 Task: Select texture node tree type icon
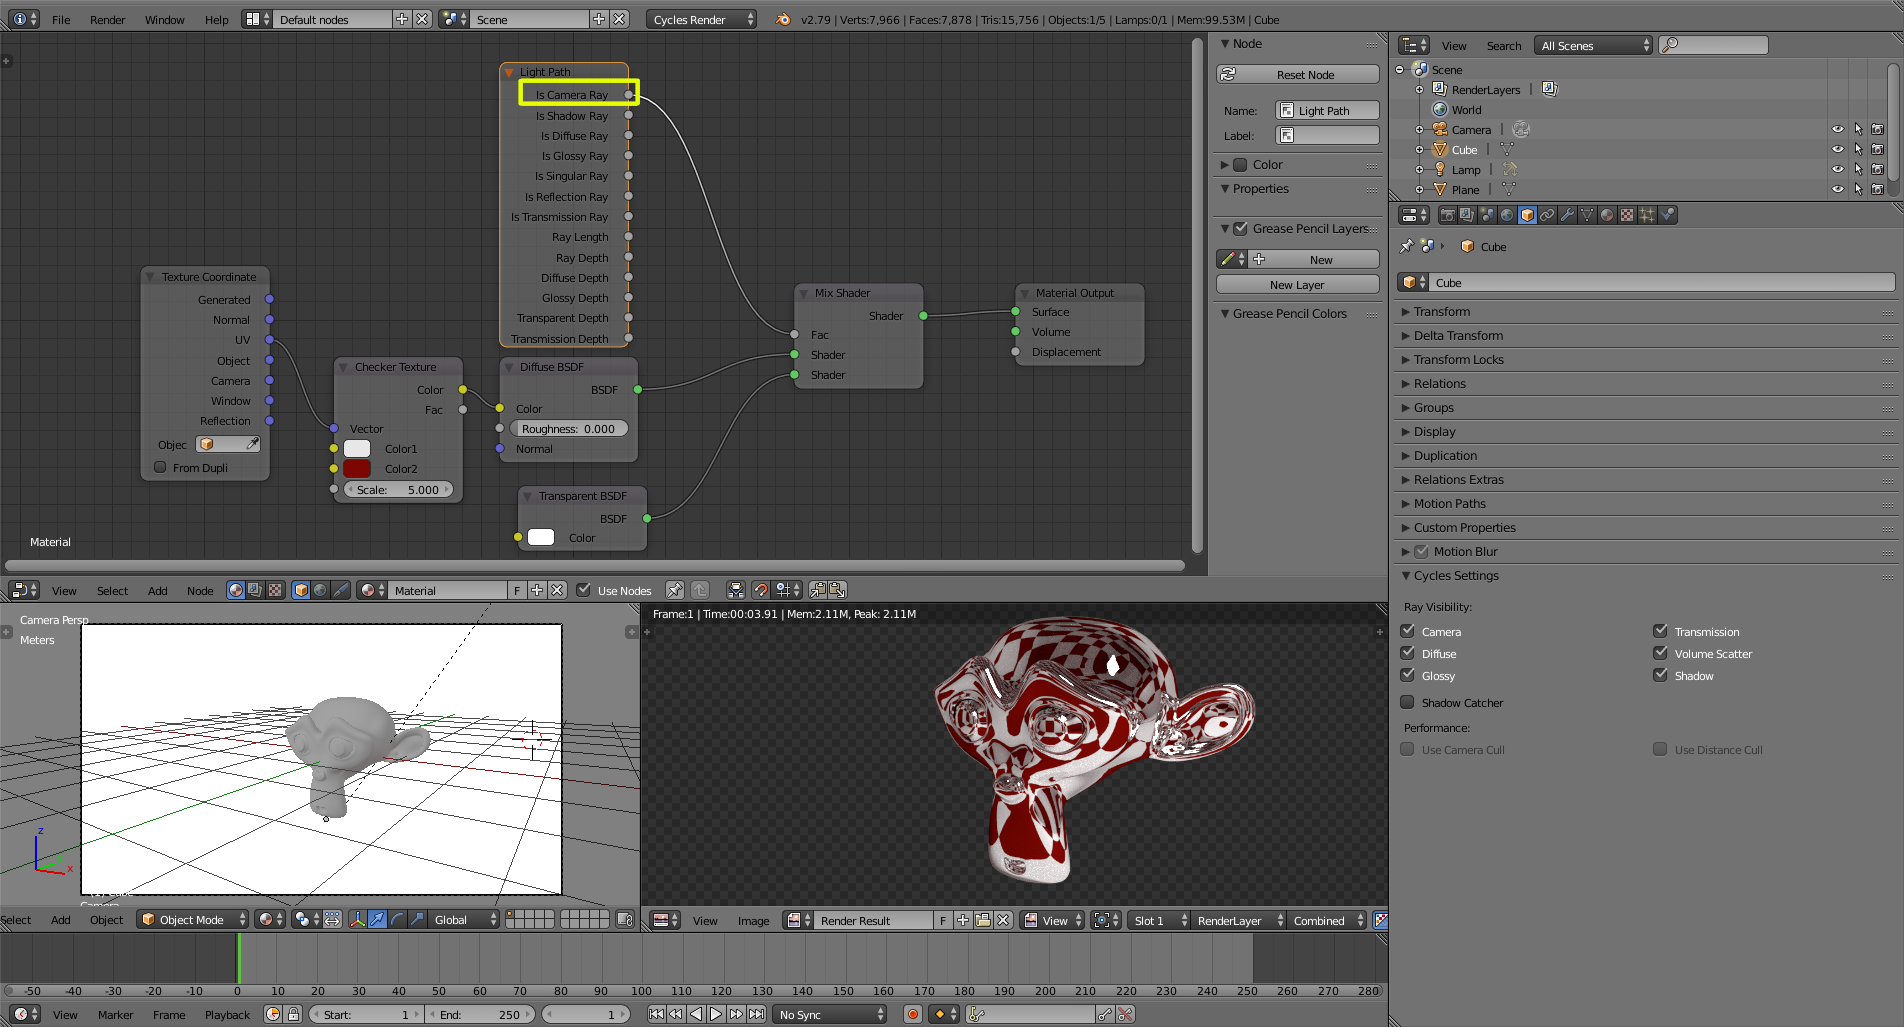tap(275, 590)
